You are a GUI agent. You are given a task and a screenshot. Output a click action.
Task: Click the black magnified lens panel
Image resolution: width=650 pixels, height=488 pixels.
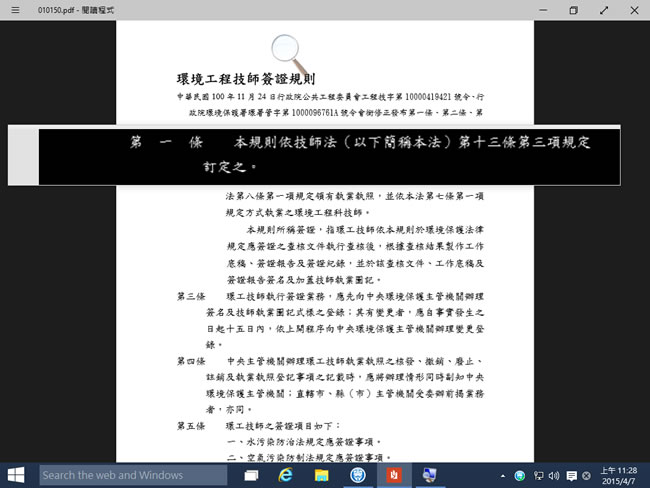(x=325, y=155)
